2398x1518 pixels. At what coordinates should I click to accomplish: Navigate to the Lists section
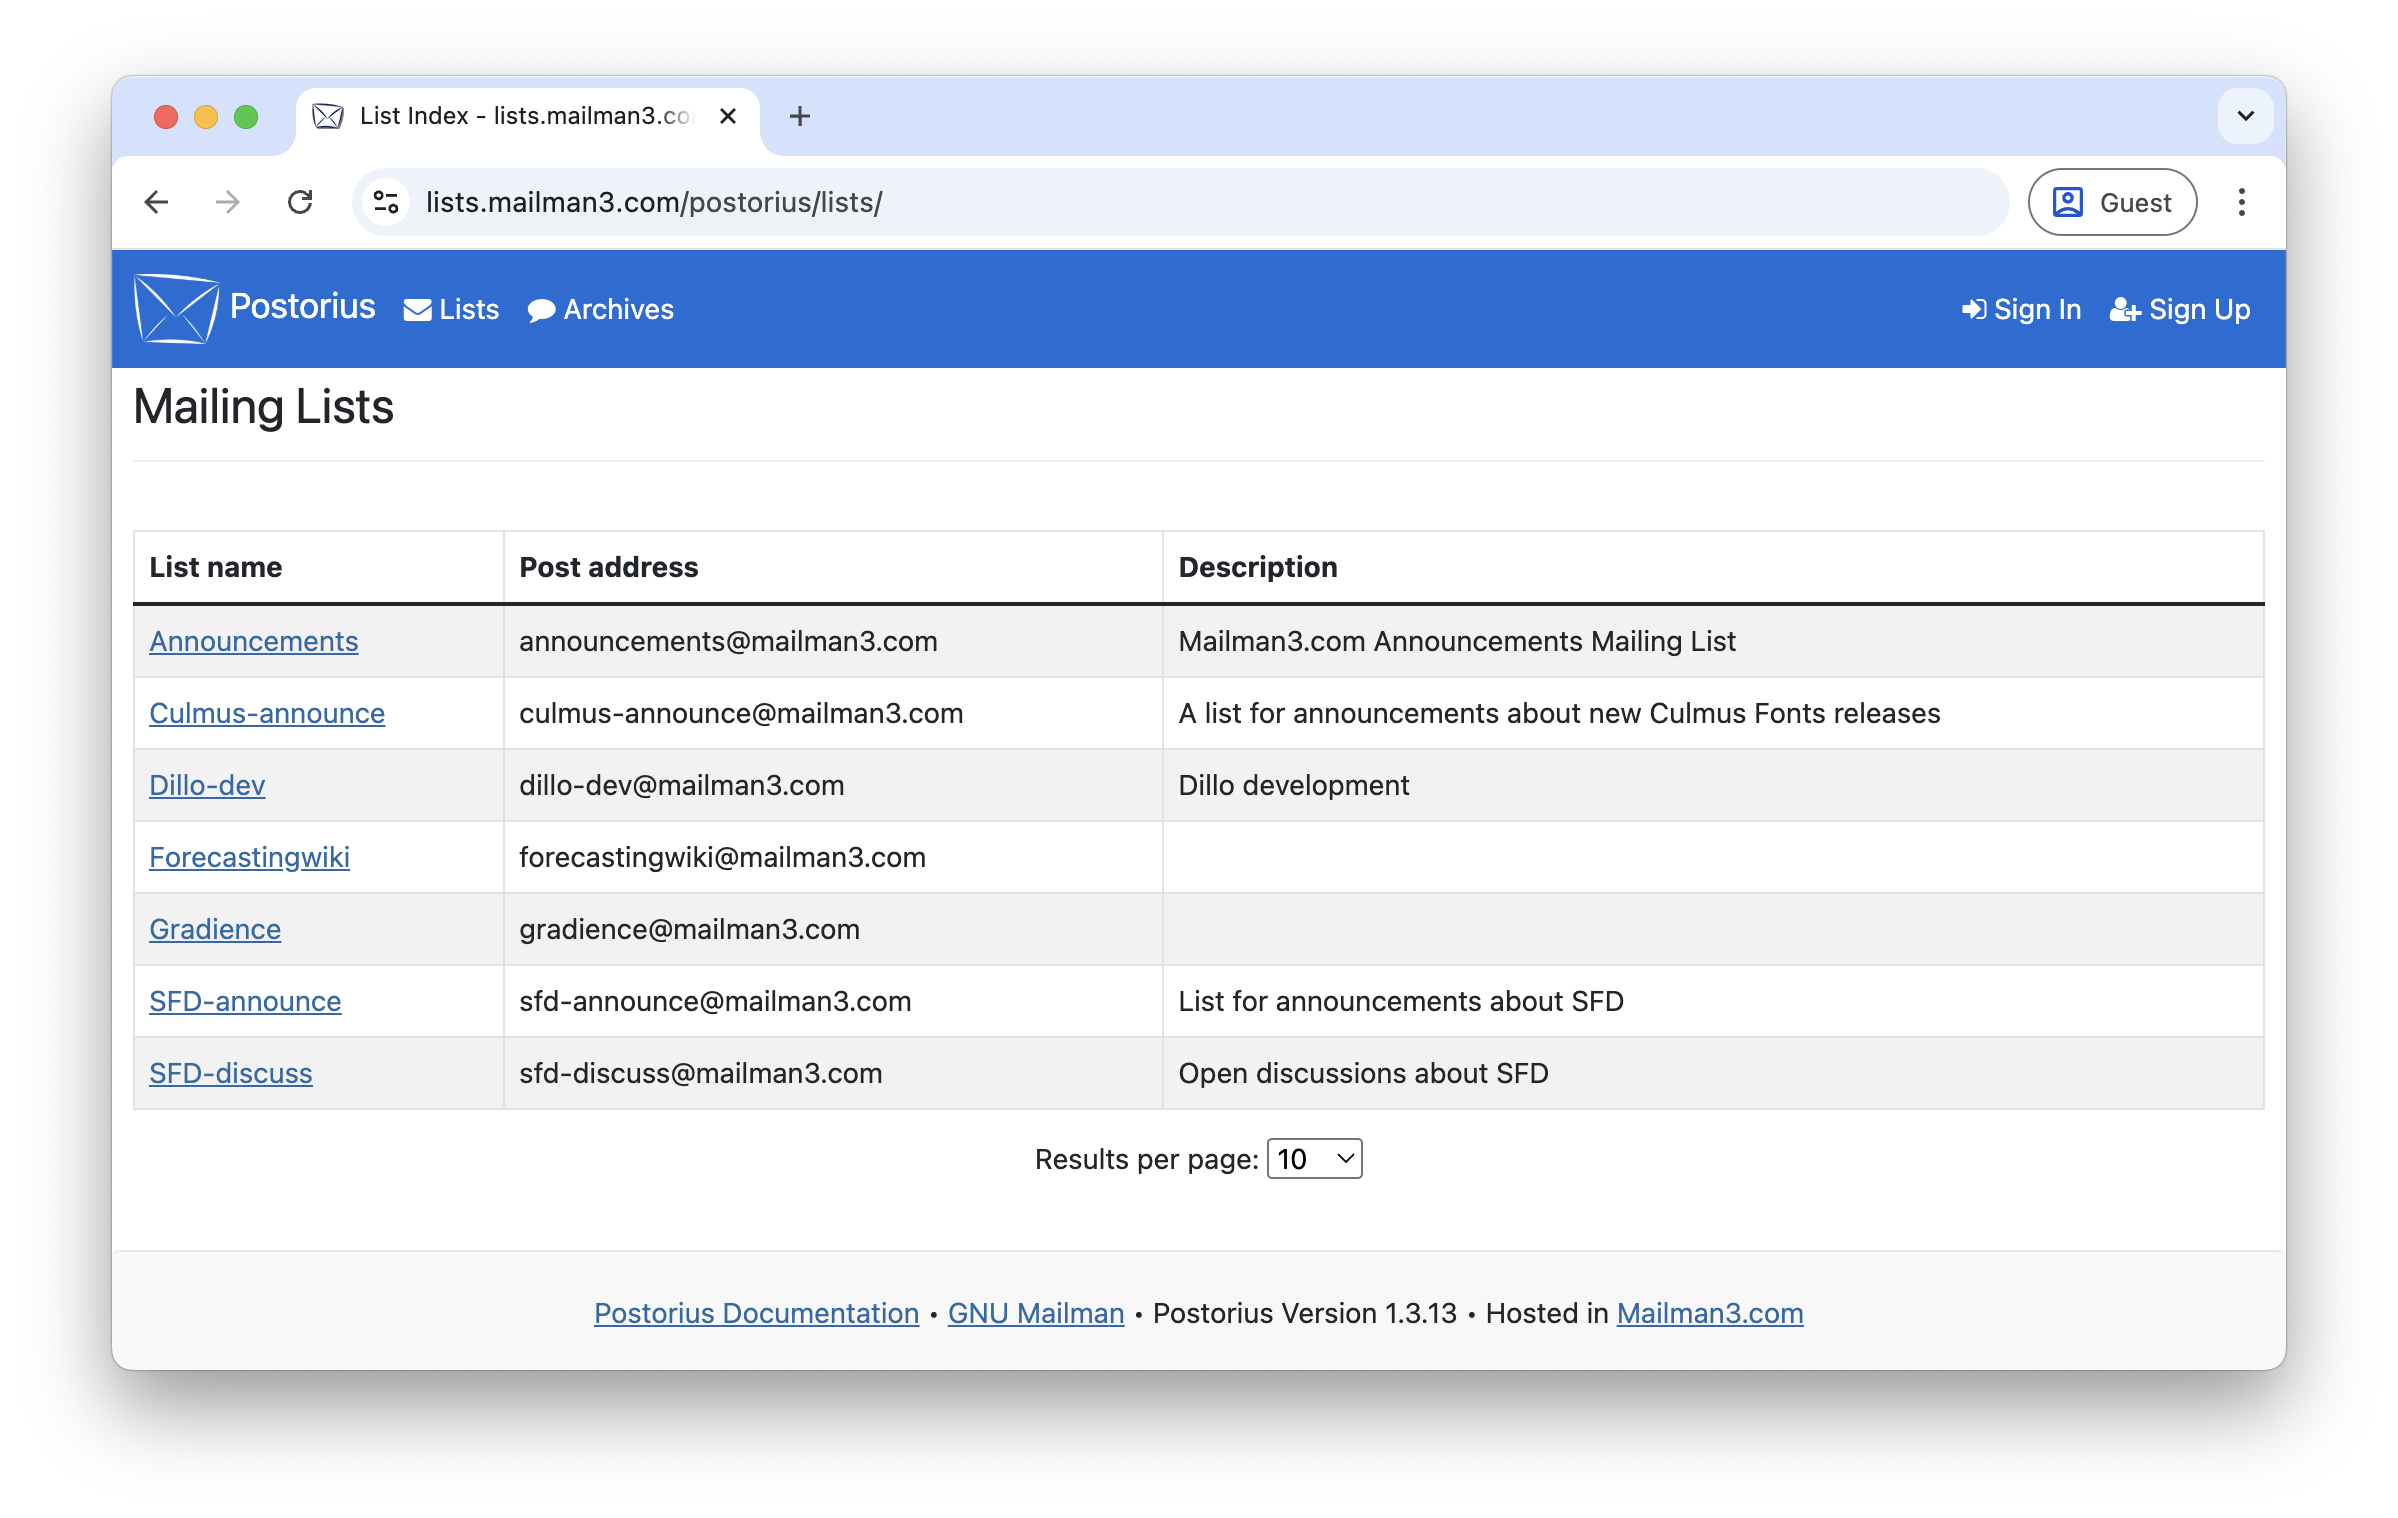pos(450,309)
